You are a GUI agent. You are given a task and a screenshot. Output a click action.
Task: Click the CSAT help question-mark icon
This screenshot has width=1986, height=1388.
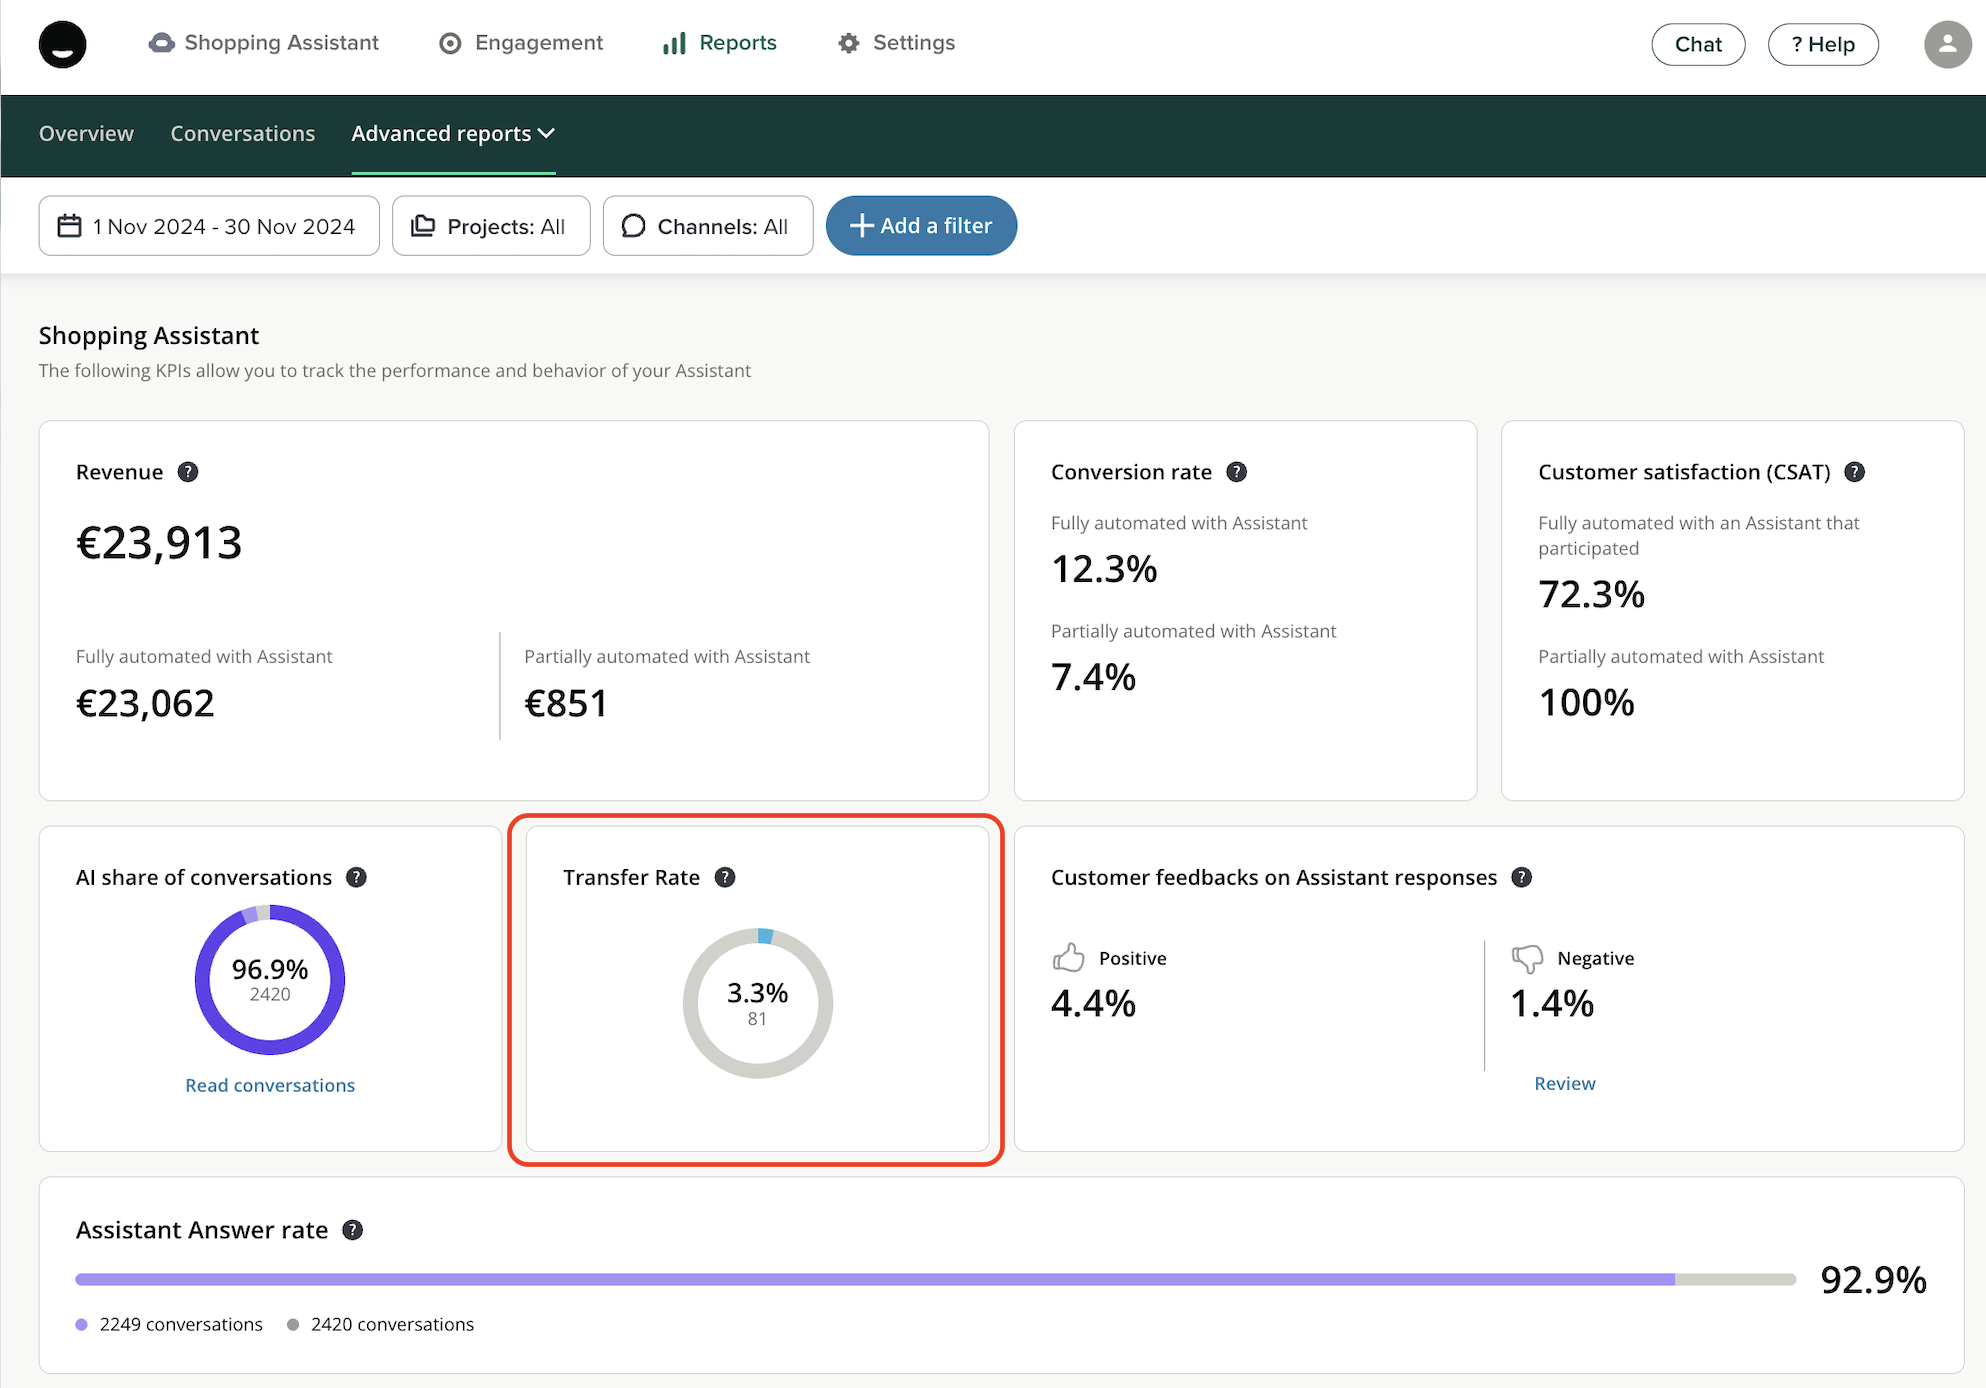pyautogui.click(x=1855, y=472)
